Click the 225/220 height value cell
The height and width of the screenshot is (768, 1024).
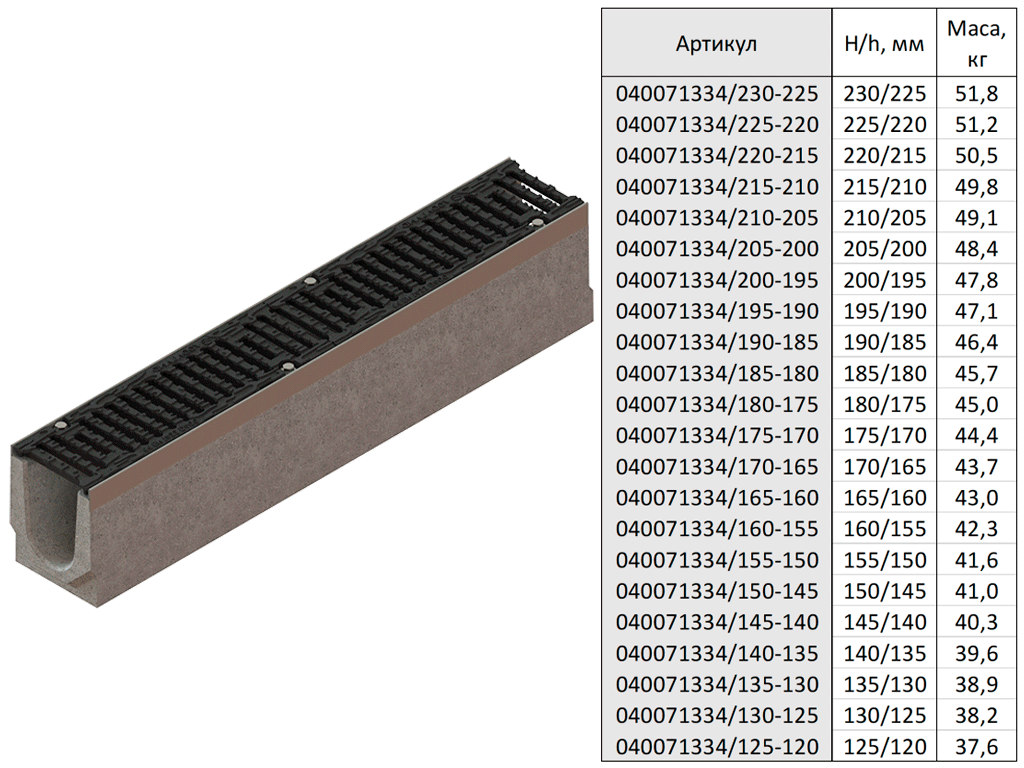(884, 125)
